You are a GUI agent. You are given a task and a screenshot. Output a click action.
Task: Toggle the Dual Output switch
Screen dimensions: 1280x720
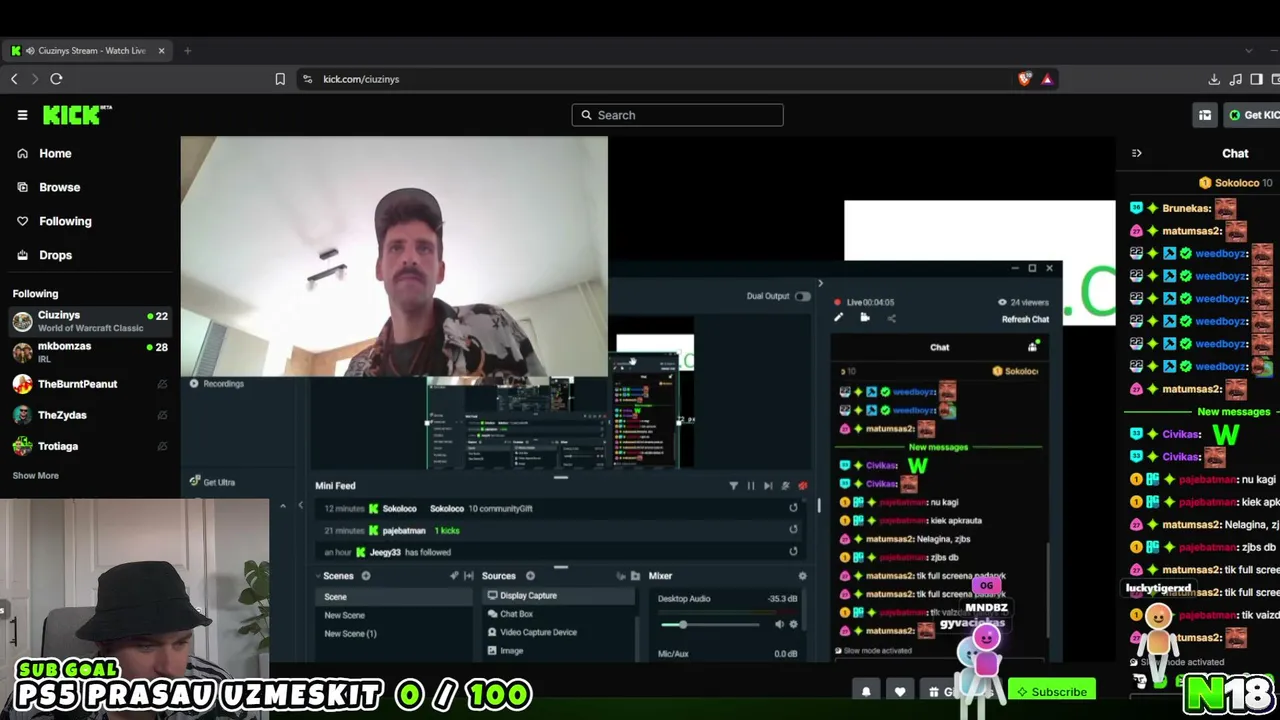[802, 296]
